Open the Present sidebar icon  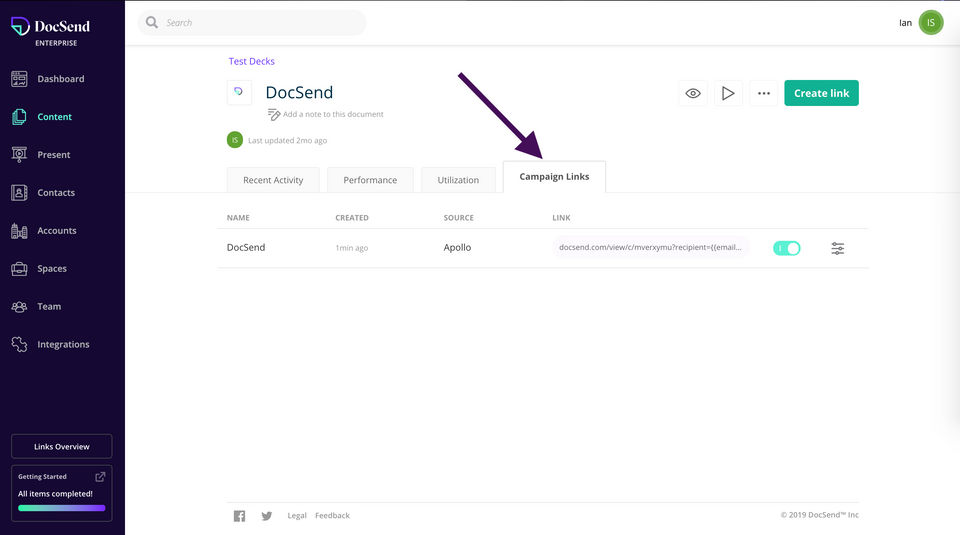coord(19,154)
